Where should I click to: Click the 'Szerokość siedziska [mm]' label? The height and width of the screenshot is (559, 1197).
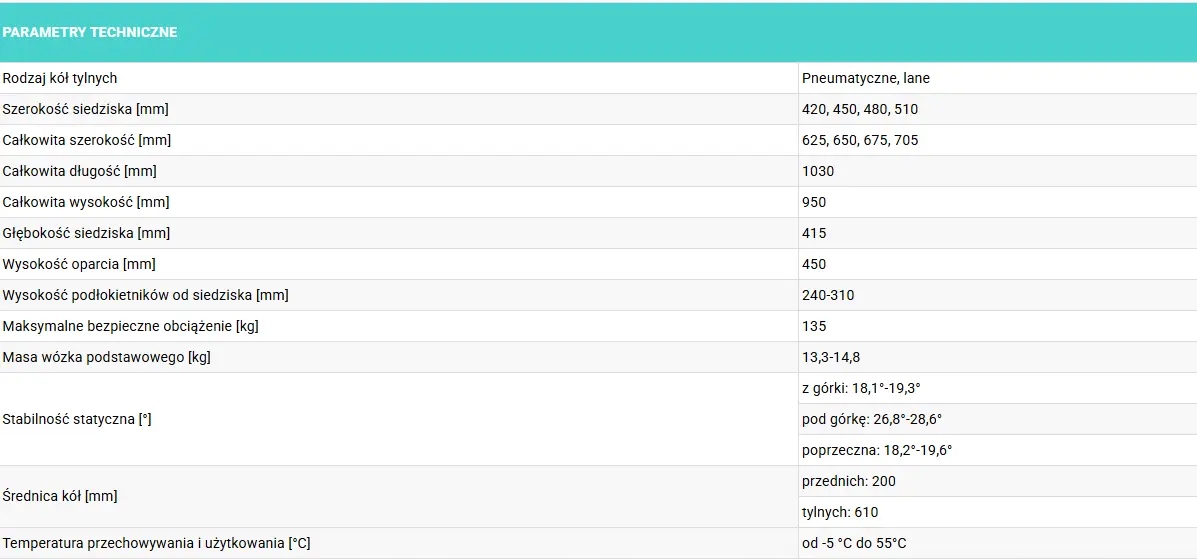tap(85, 109)
